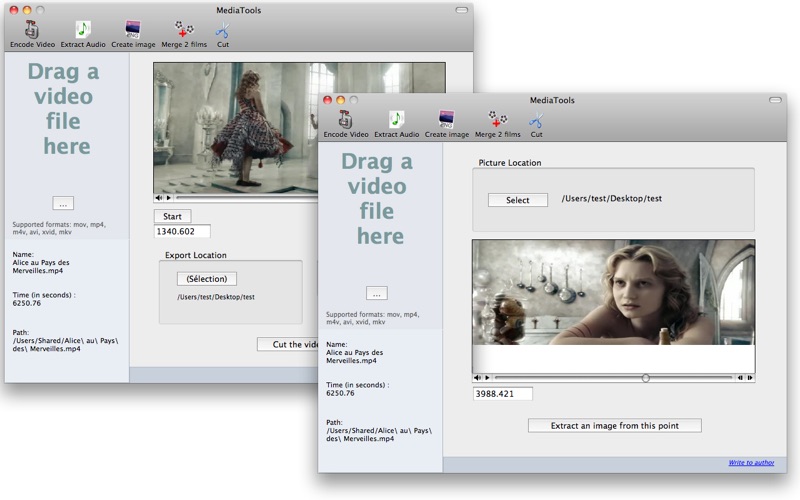Open Extract Audio in the back window toolbar
Viewport: 800px width, 500px height.
tap(83, 34)
